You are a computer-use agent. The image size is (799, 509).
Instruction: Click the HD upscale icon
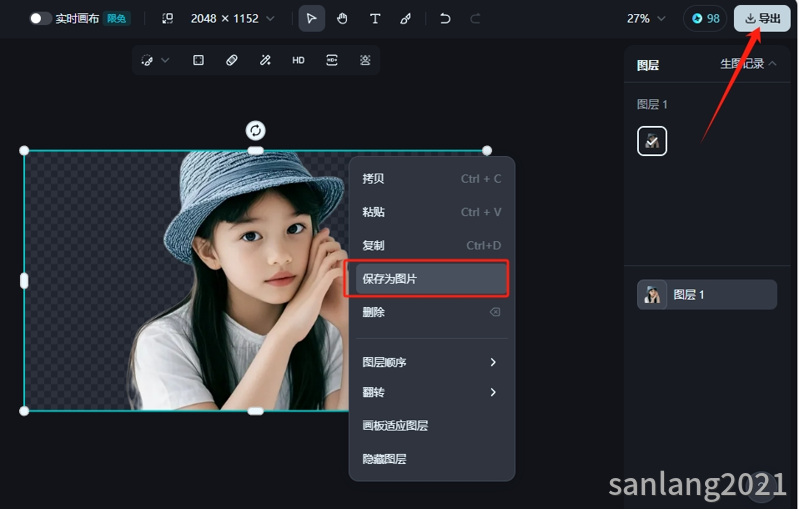coord(299,61)
